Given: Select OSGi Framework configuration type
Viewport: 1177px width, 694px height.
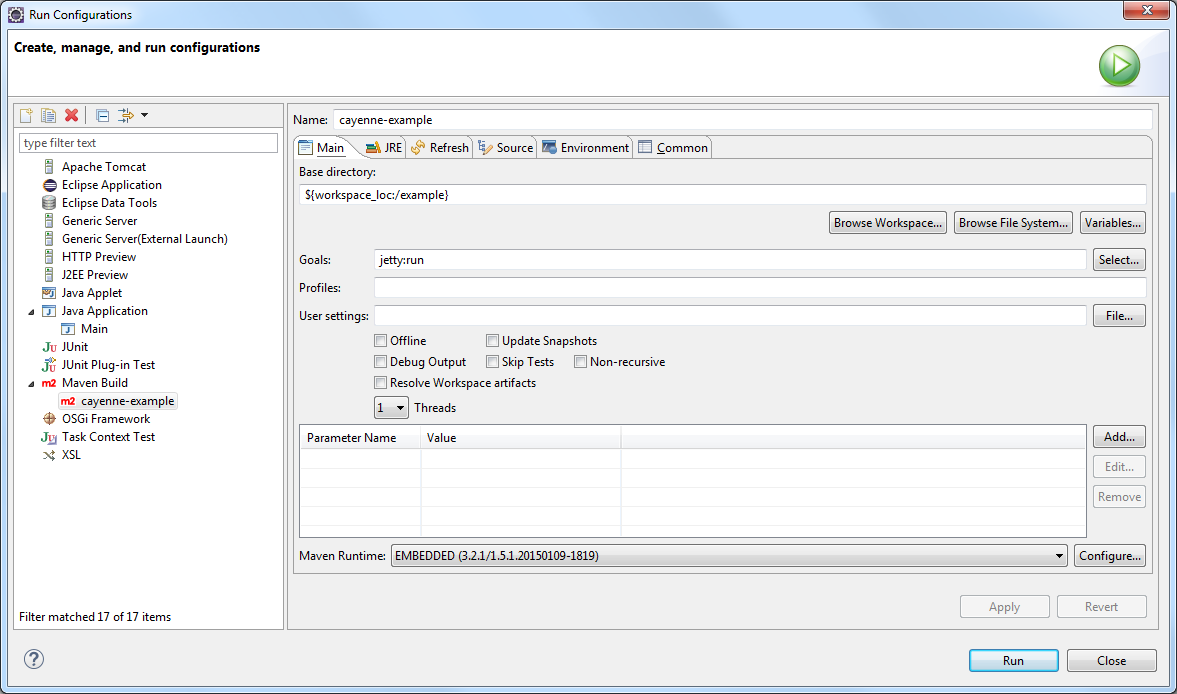Looking at the screenshot, I should click(106, 419).
